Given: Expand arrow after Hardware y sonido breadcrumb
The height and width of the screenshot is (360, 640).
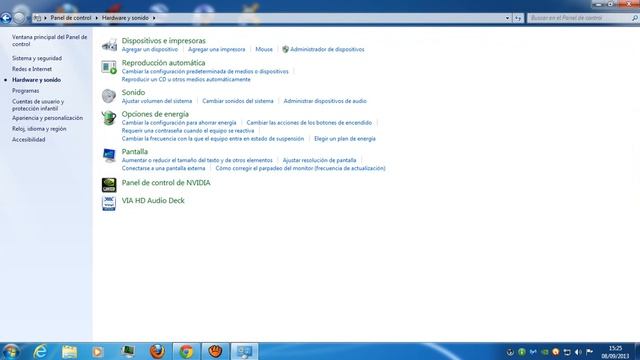Looking at the screenshot, I should click(x=154, y=18).
